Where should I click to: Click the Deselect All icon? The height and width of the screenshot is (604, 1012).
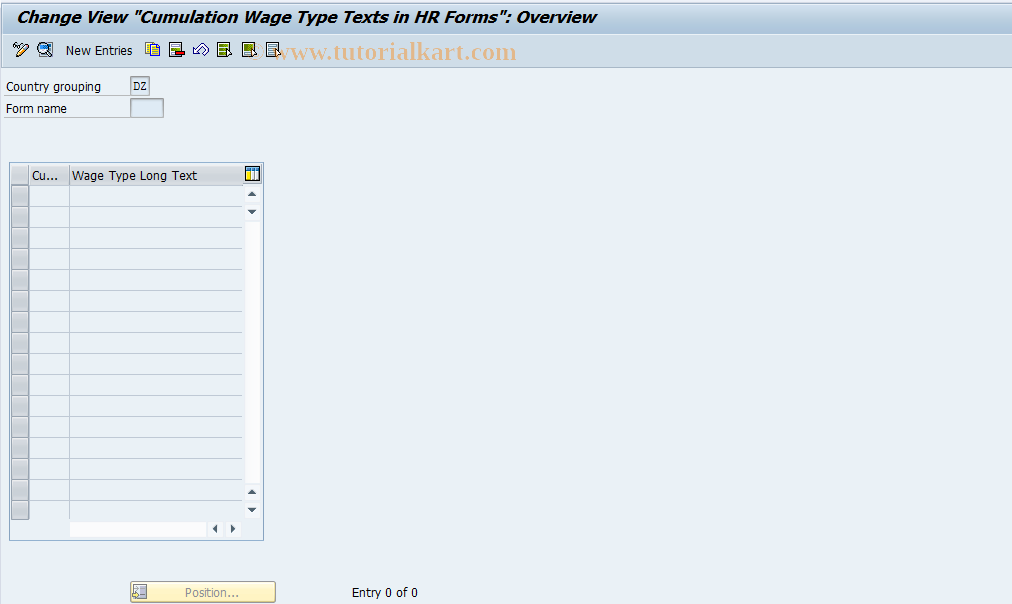click(273, 50)
